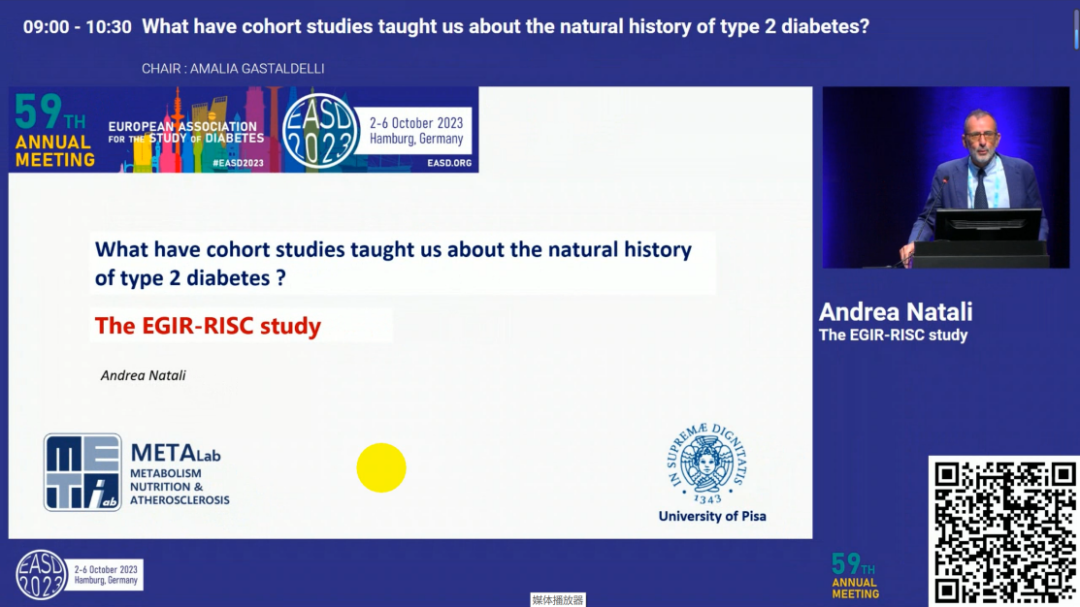Click the slide main question heading
This screenshot has height=607, width=1080.
393,263
